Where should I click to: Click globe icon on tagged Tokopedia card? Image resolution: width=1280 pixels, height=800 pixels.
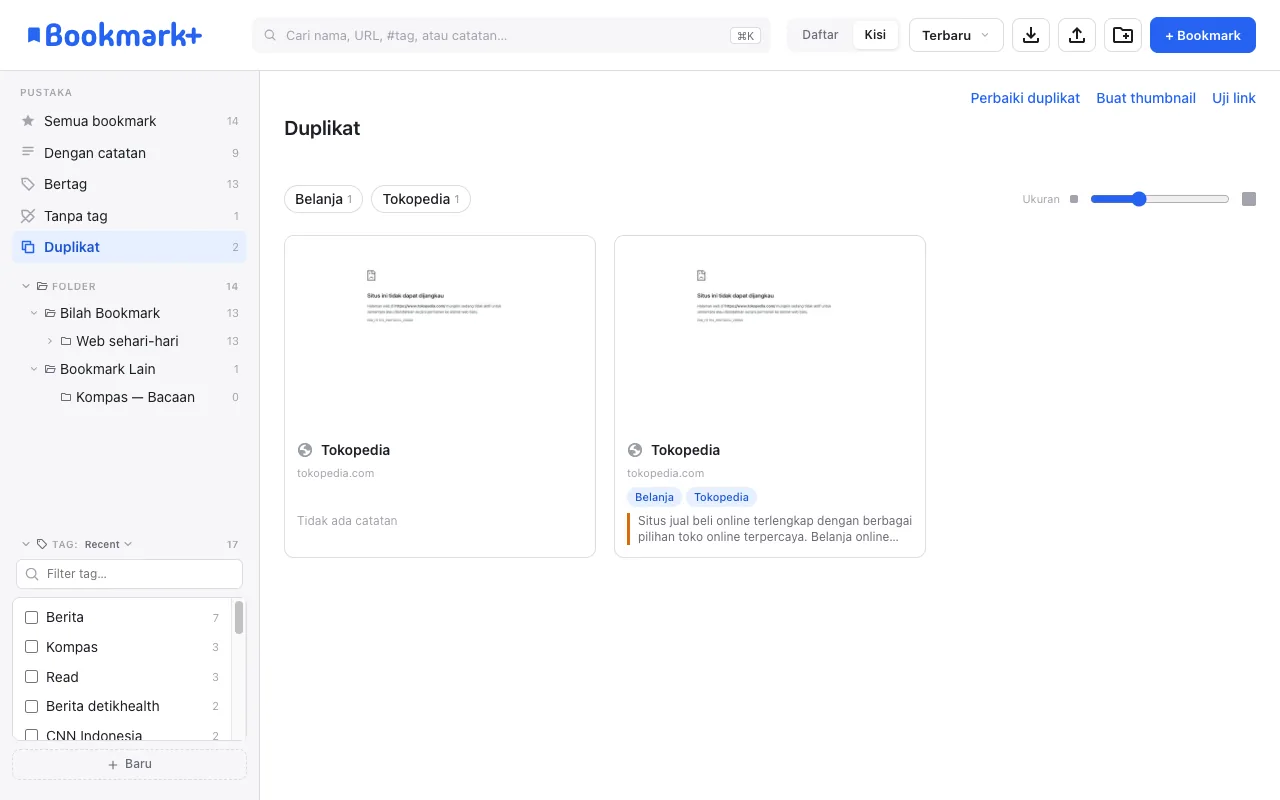635,450
